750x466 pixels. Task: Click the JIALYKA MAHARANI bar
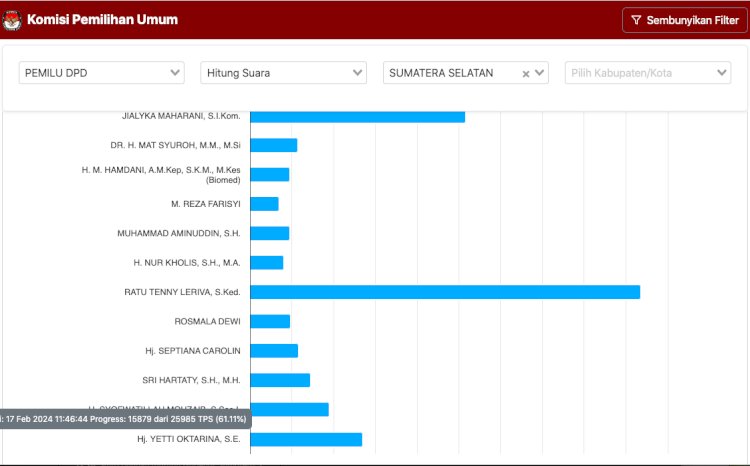pyautogui.click(x=357, y=116)
